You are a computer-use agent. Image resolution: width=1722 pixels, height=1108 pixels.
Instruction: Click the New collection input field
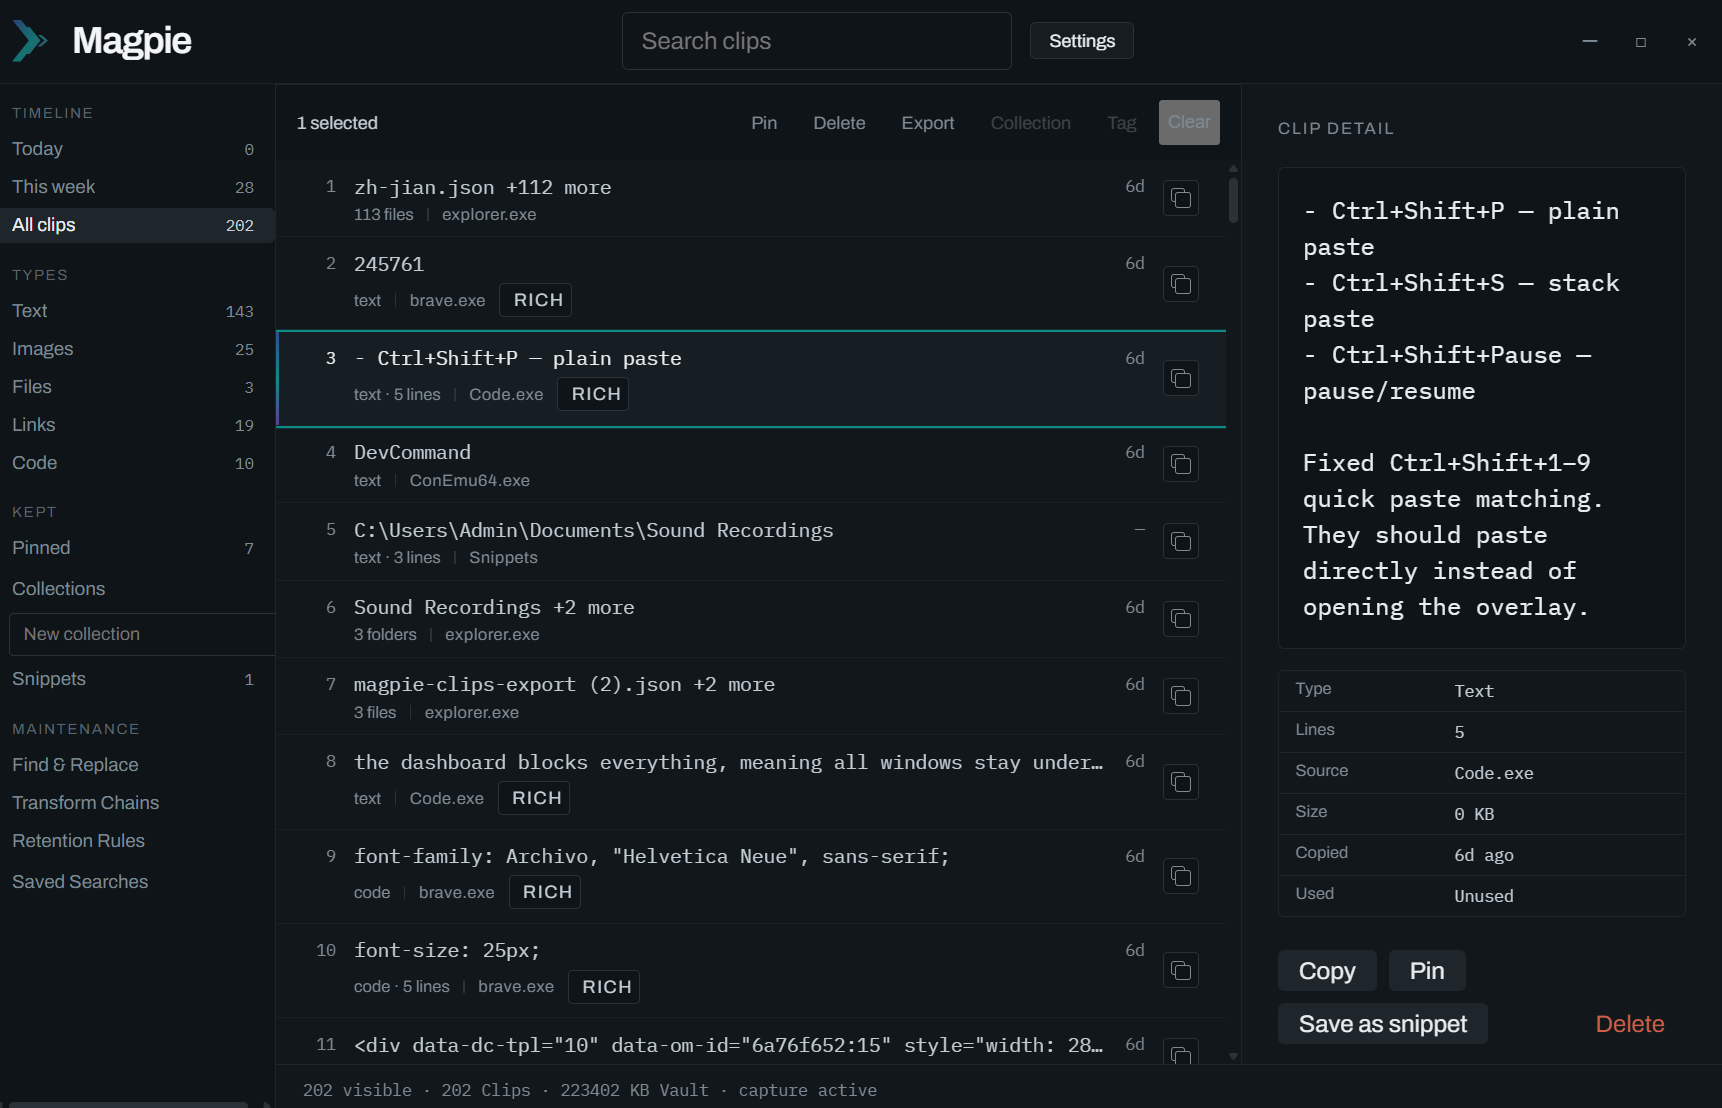tap(141, 634)
